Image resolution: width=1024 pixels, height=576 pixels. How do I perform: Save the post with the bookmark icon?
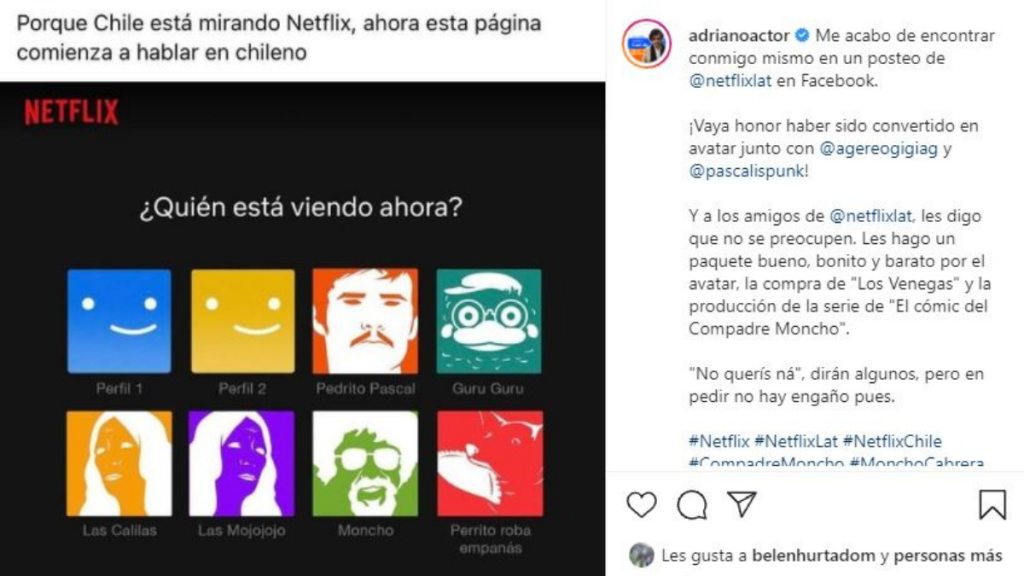(992, 505)
